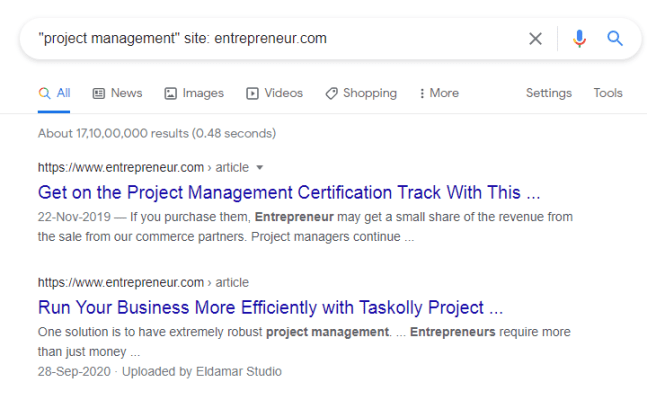Submit search with the blue magnifier icon
The height and width of the screenshot is (400, 647).
[614, 38]
